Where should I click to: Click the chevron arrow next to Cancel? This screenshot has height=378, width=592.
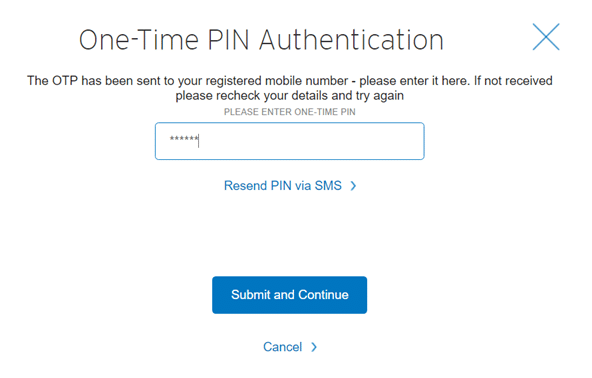point(314,347)
